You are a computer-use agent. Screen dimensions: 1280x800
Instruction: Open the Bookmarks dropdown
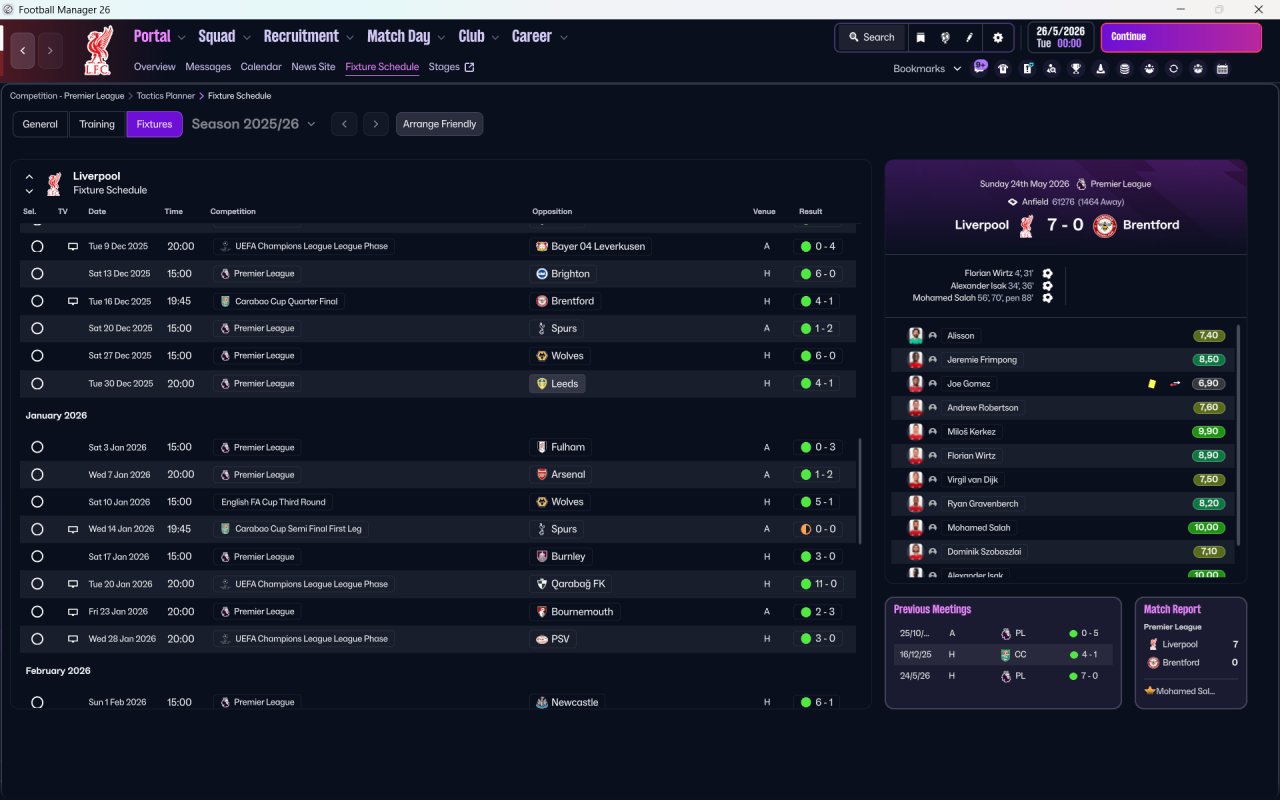(x=927, y=69)
